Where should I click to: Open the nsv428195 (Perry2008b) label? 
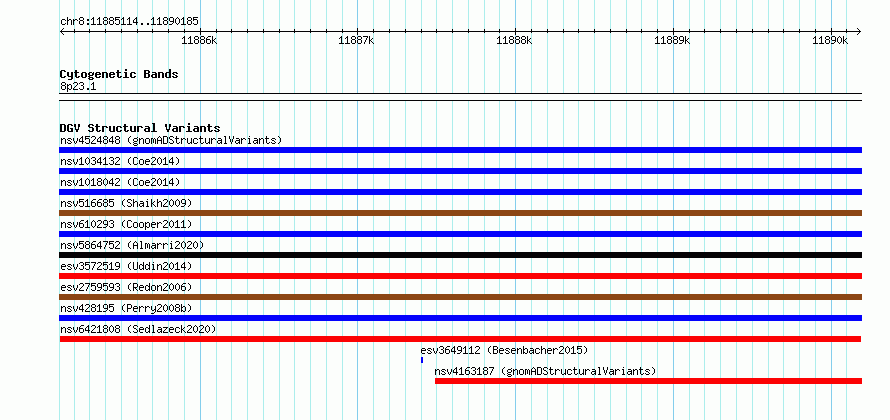126,308
